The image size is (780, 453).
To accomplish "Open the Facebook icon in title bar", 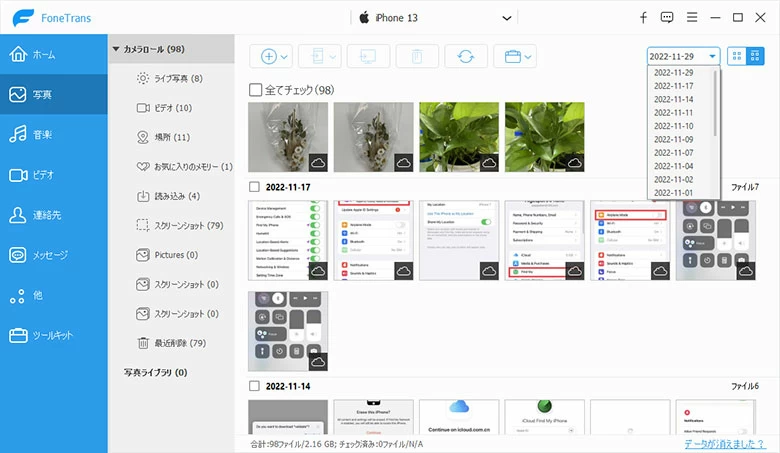I will tap(641, 18).
